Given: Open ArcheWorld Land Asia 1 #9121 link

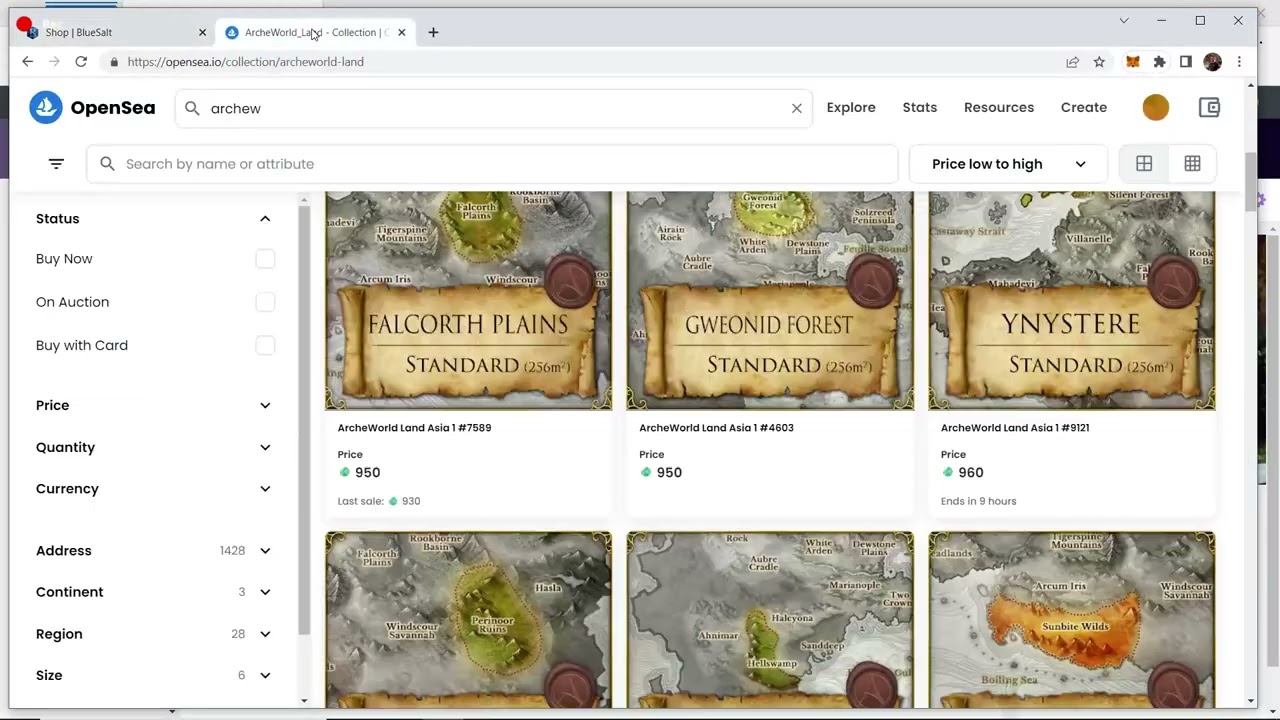Looking at the screenshot, I should click(x=1015, y=428).
